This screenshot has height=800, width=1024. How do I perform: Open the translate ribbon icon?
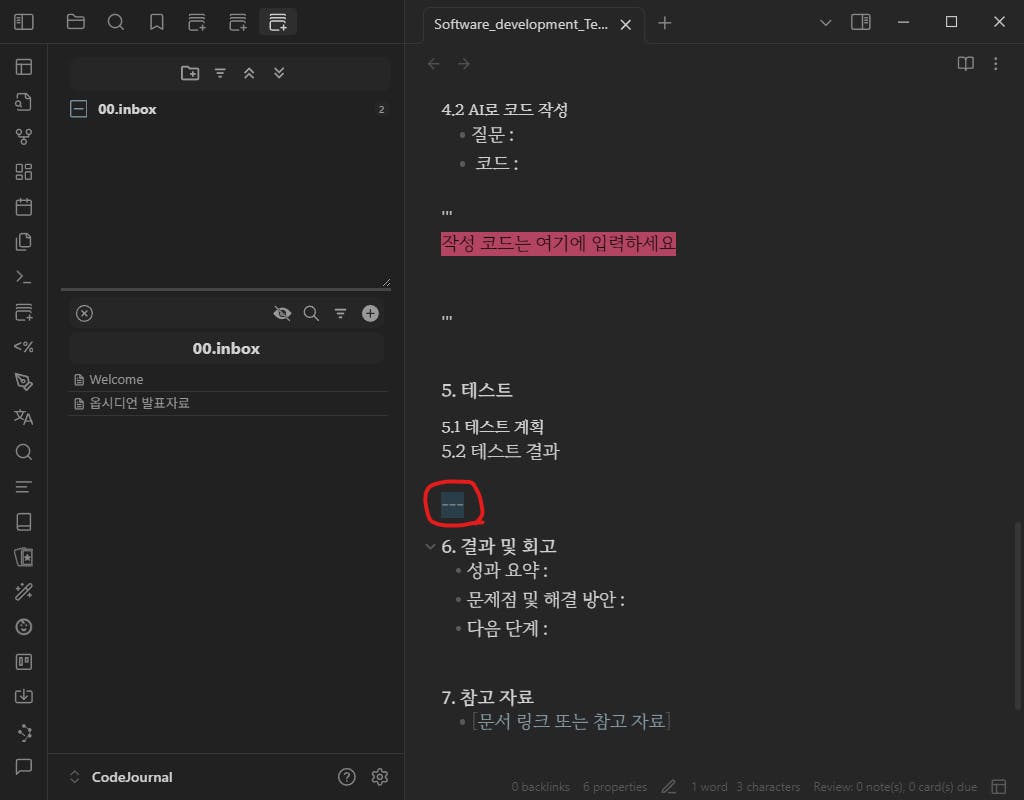tap(24, 417)
